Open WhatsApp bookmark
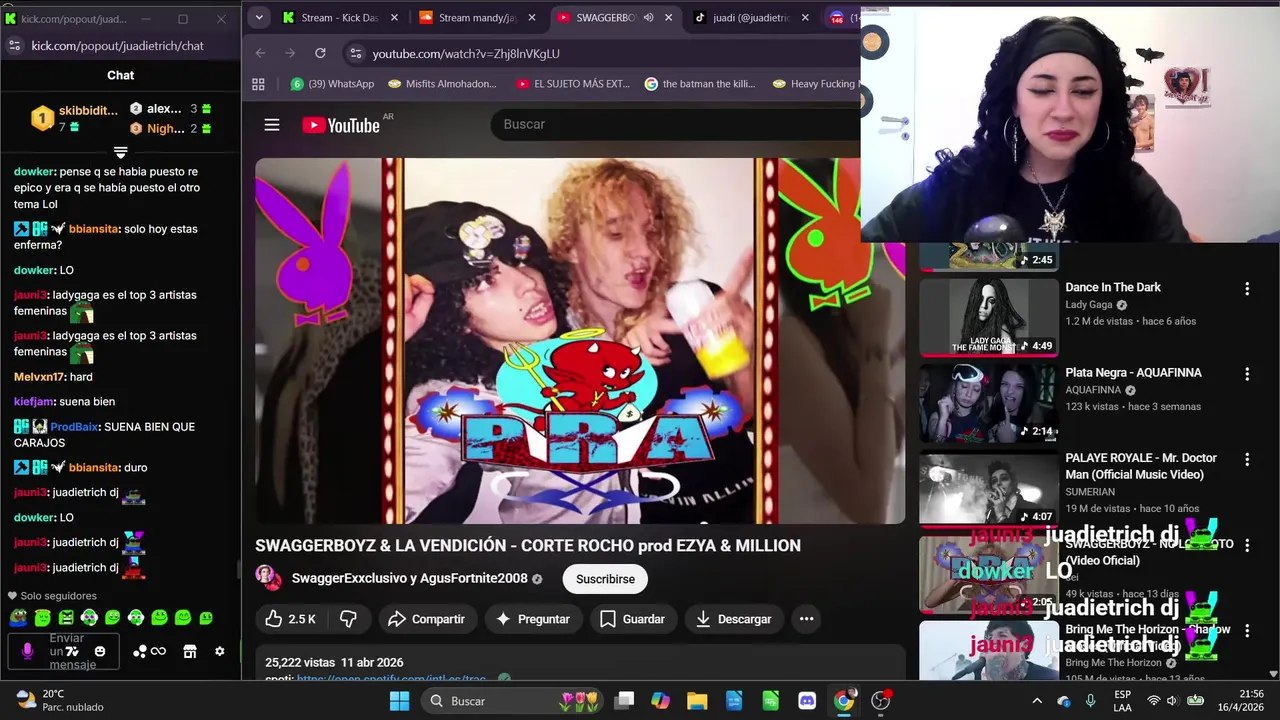Image resolution: width=1280 pixels, height=720 pixels. [332, 84]
